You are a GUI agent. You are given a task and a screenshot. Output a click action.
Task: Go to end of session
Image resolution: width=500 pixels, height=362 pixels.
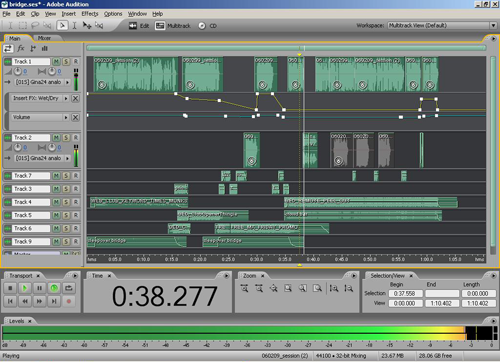[x=54, y=301]
